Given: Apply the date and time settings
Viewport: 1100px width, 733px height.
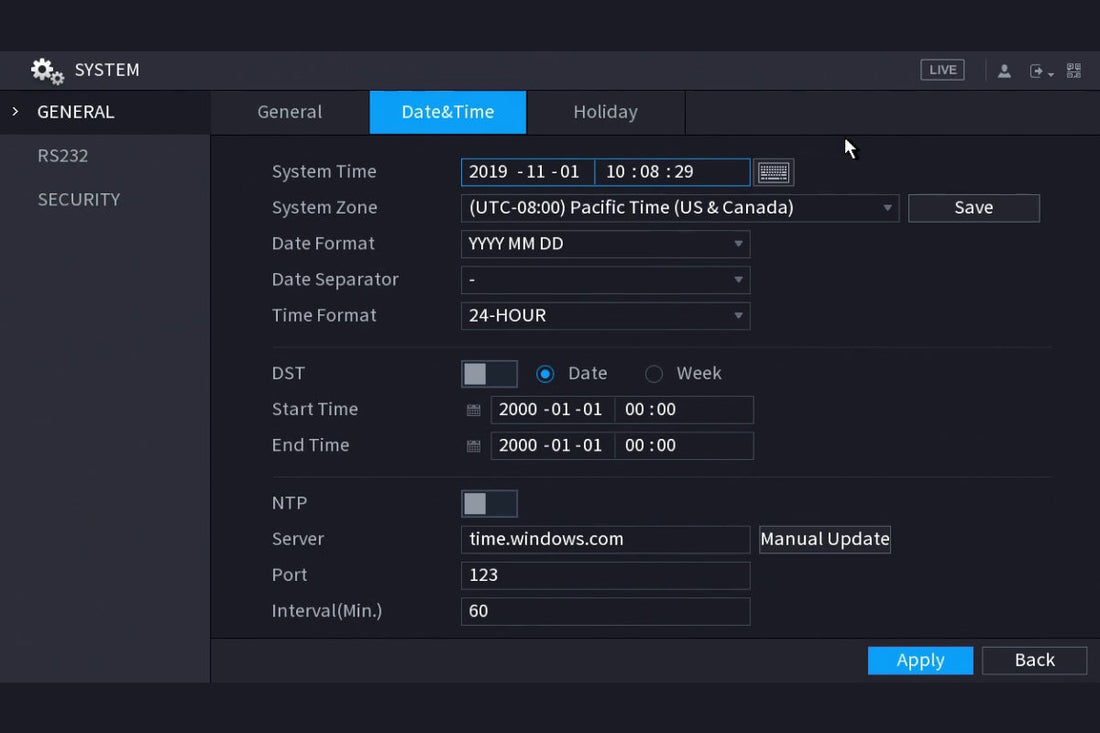Looking at the screenshot, I should click(919, 660).
